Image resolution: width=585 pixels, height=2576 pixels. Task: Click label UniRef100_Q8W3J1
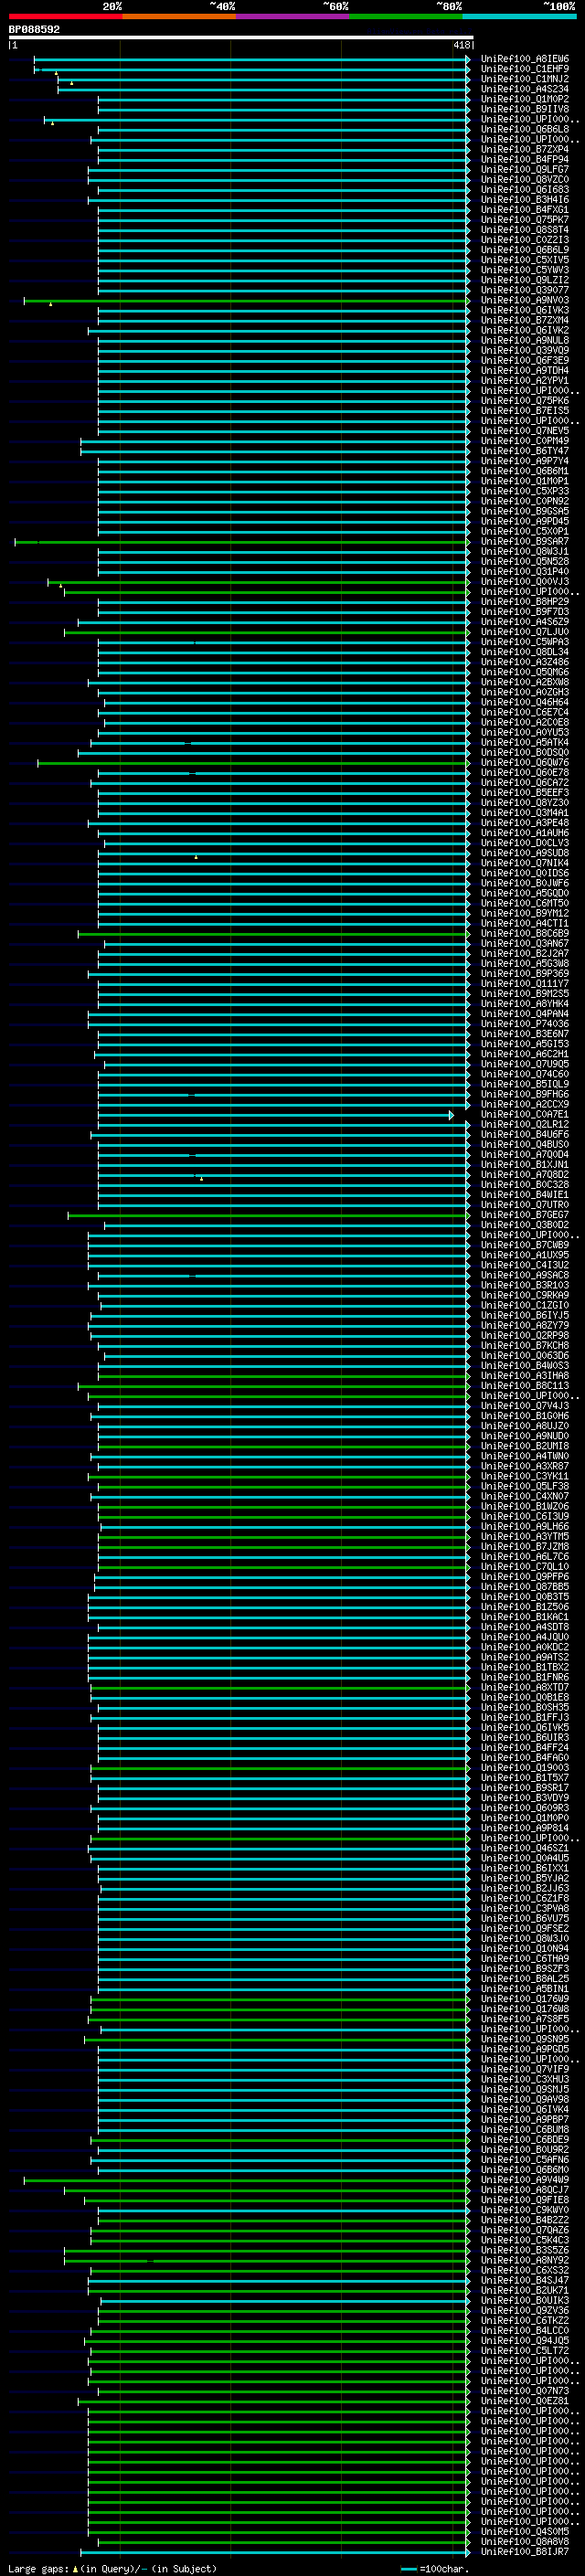coord(525,551)
